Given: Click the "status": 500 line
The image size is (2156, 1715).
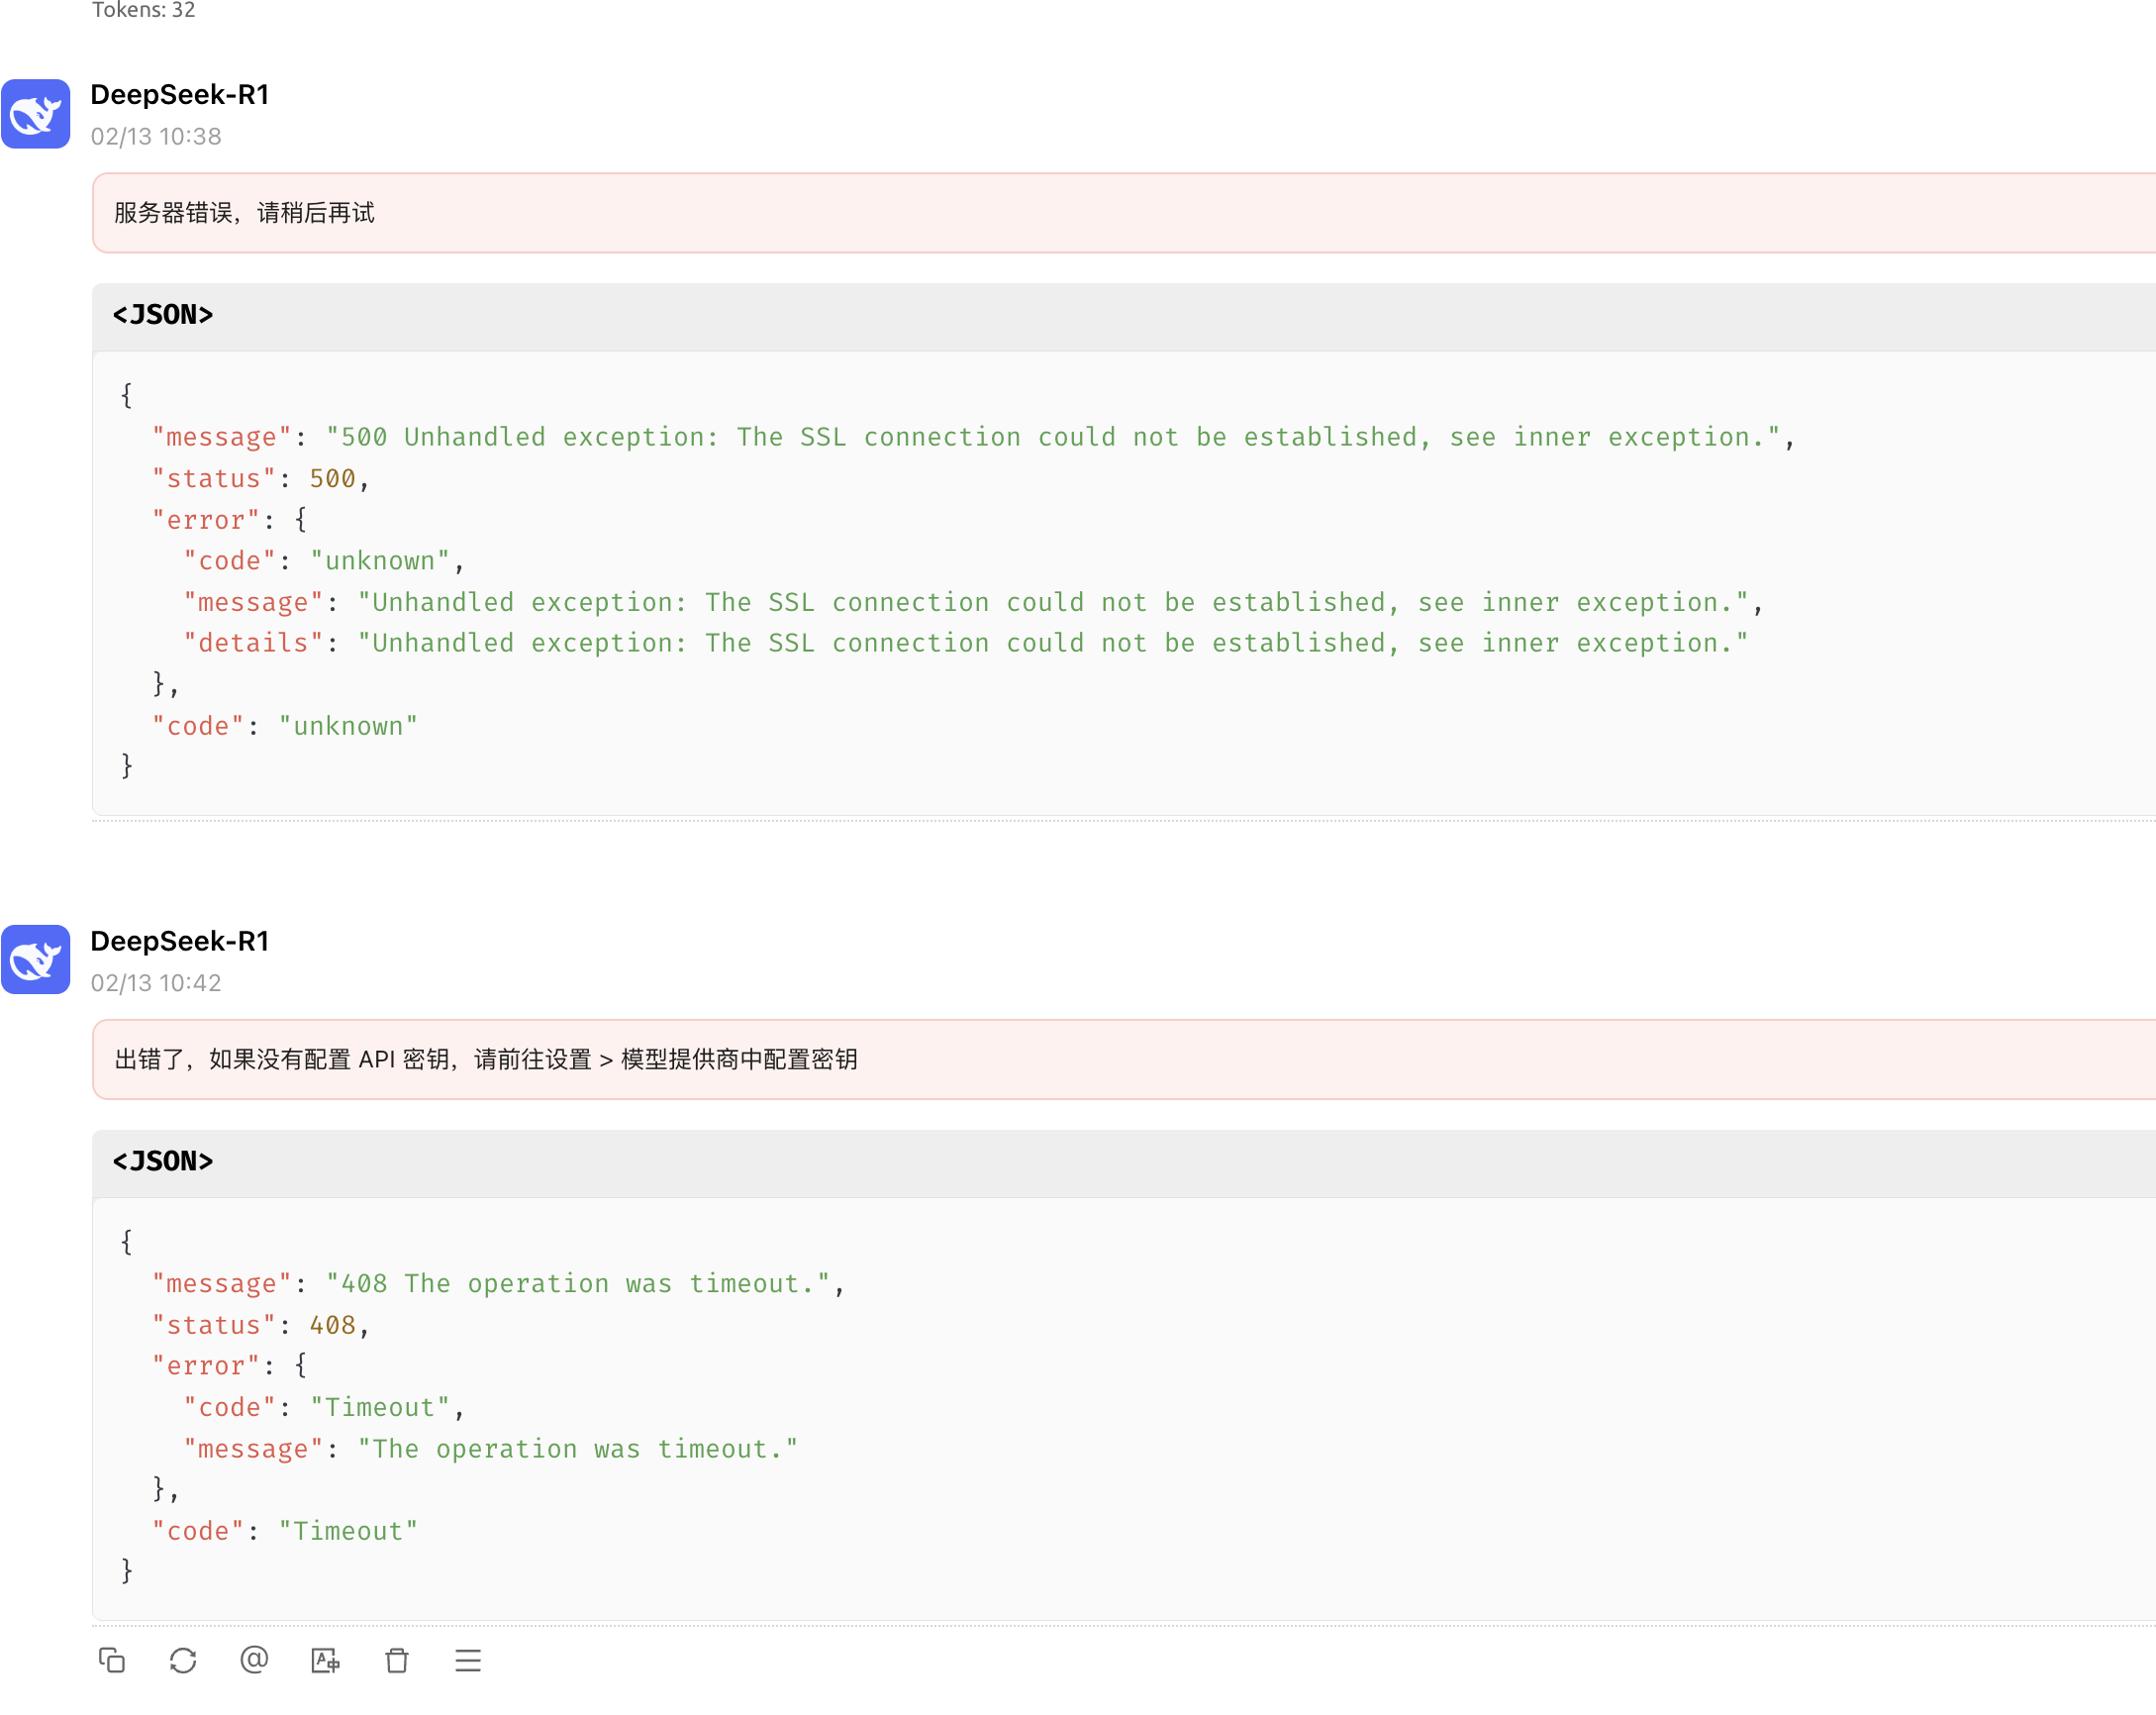Looking at the screenshot, I should click(261, 479).
